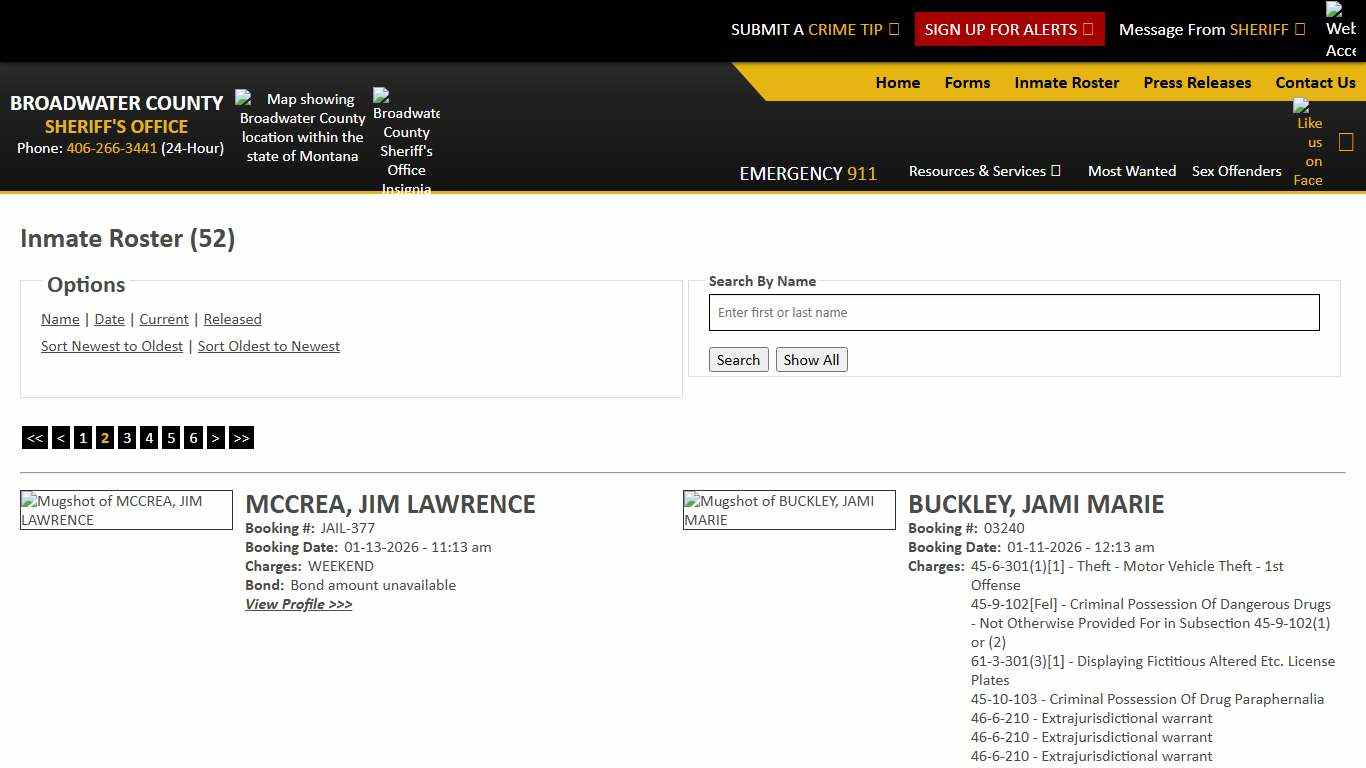This screenshot has height=768, width=1366.
Task: Open the Inmate Roster menu item
Action: point(1066,82)
